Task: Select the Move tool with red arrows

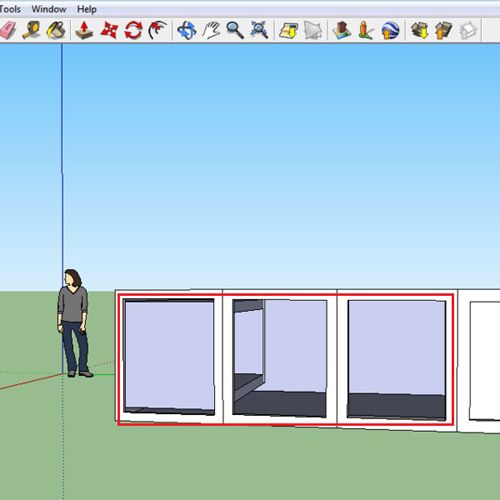Action: [109, 30]
